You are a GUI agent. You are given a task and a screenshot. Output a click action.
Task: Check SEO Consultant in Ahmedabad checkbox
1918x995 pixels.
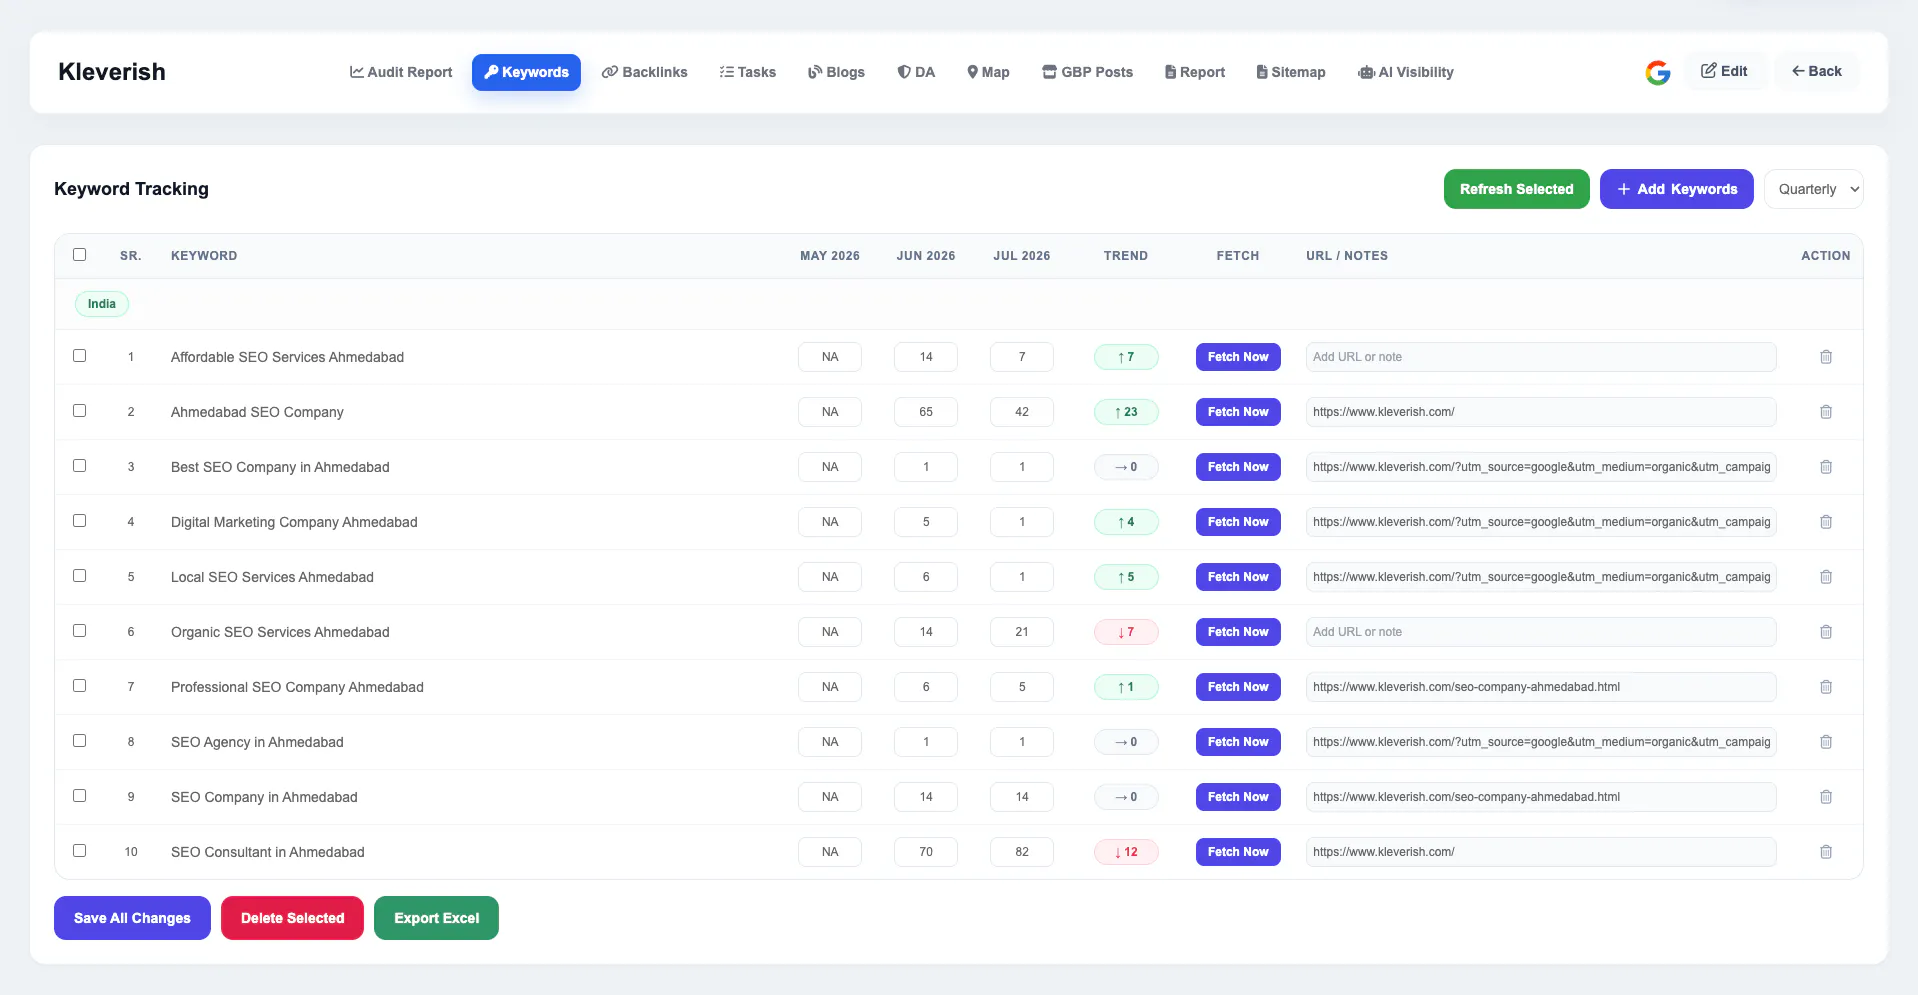tap(80, 851)
